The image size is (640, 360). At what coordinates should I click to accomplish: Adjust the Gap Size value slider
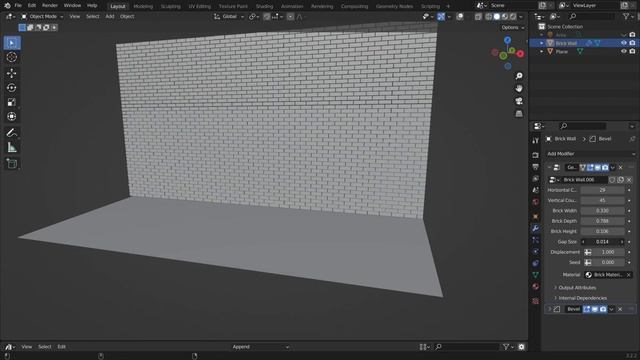(602, 242)
